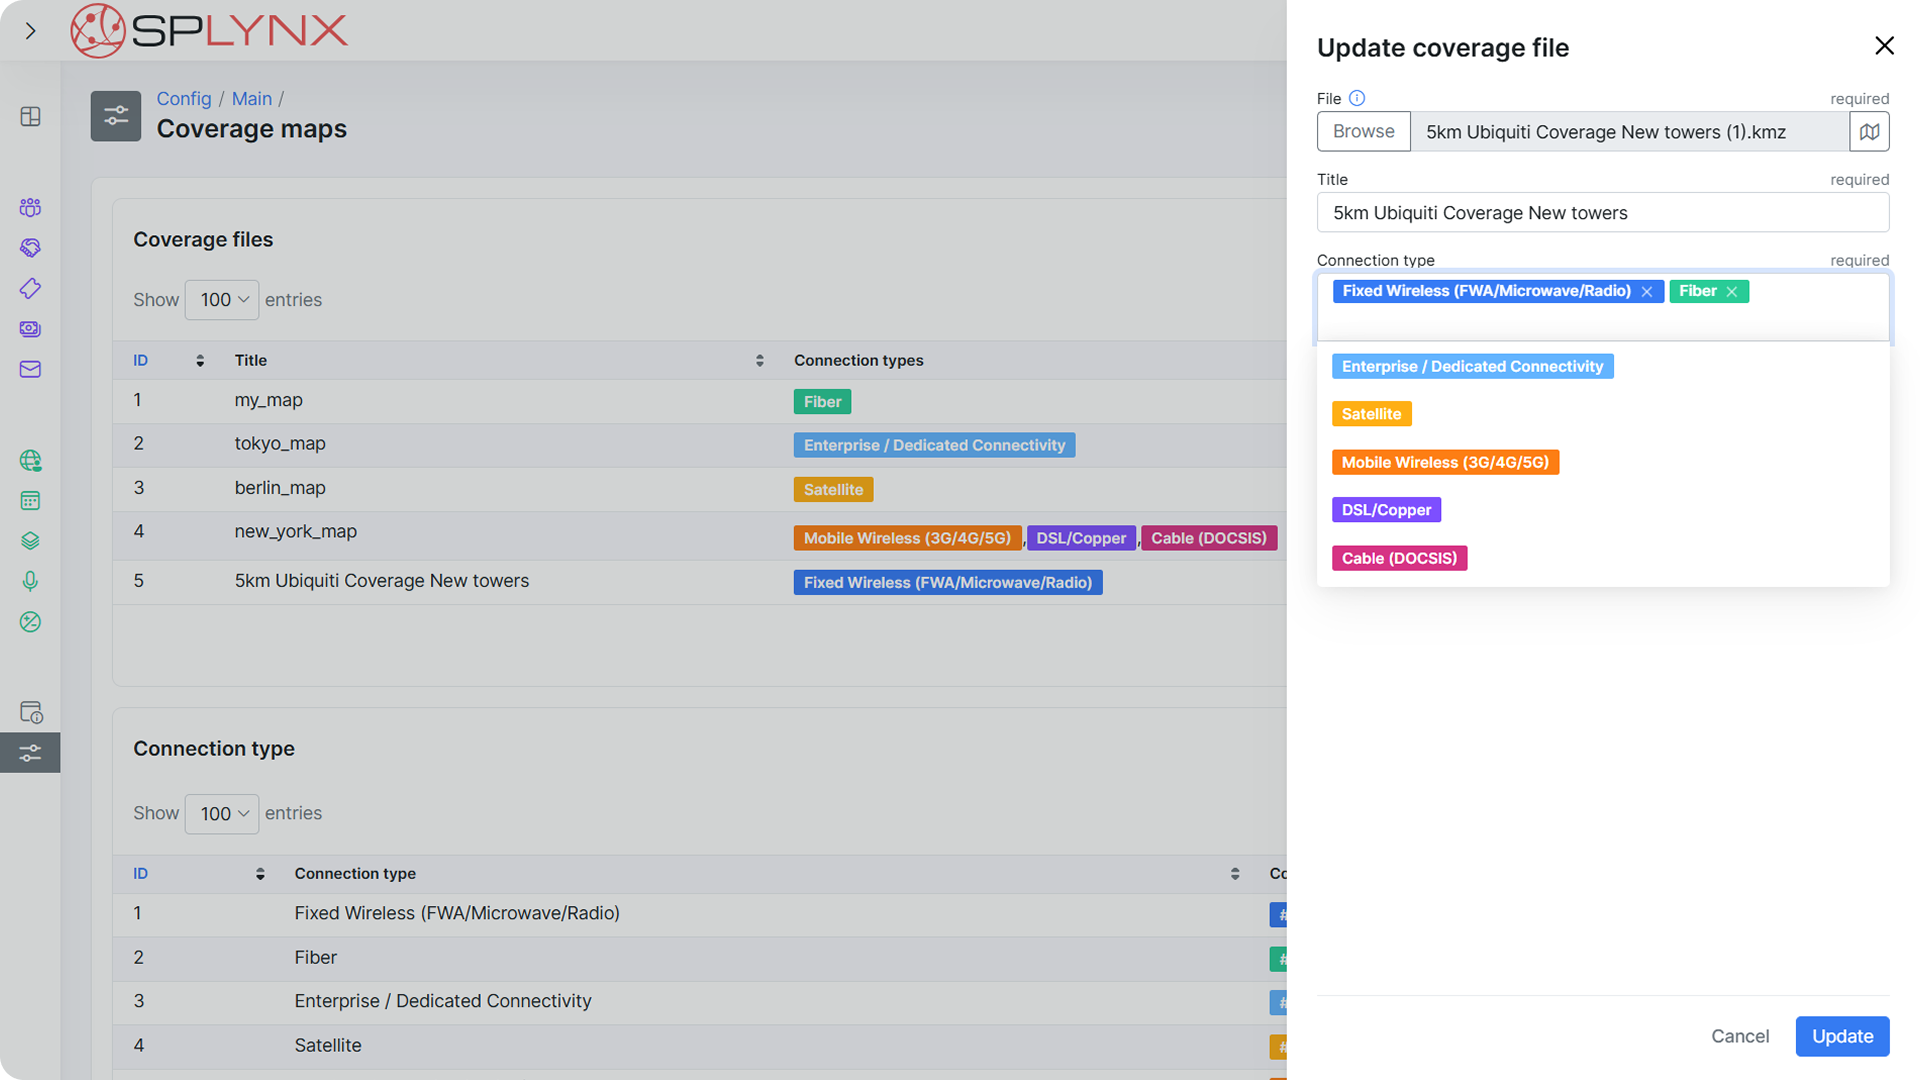Go to Config breadcrumb link
The image size is (1920, 1080).
click(x=184, y=99)
